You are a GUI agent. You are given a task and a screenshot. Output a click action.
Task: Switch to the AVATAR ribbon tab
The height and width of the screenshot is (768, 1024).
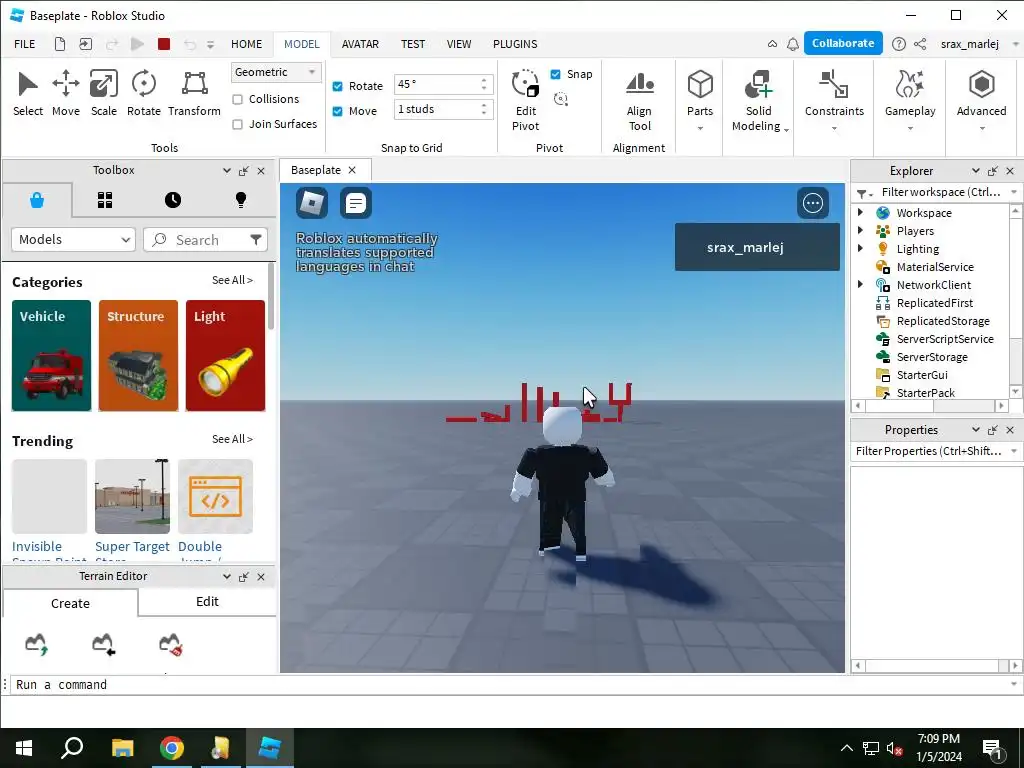point(360,44)
